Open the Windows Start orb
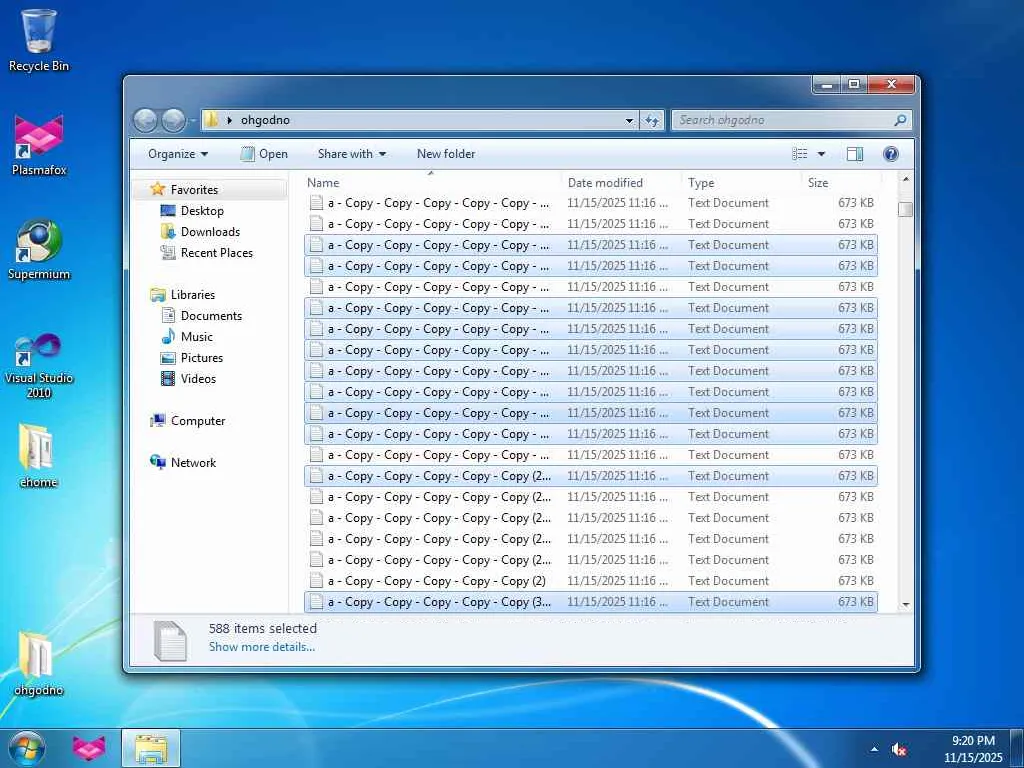This screenshot has height=768, width=1024. pyautogui.click(x=27, y=748)
